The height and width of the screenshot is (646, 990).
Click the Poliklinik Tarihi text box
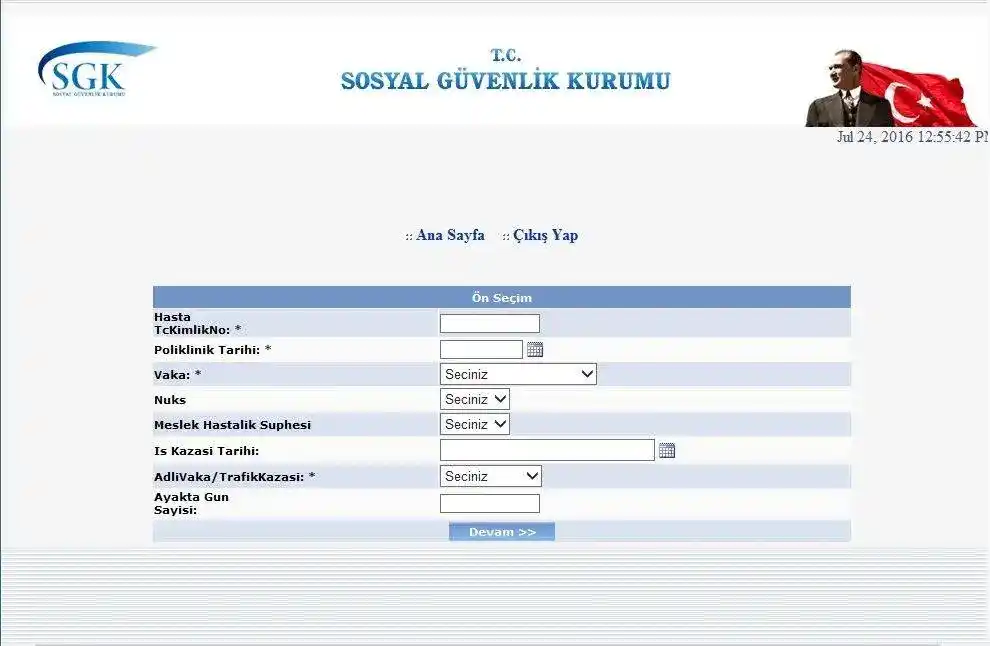[x=479, y=349]
